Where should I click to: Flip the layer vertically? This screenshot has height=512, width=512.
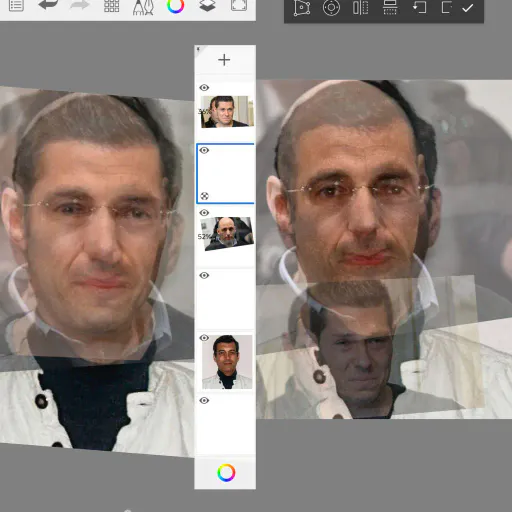pos(390,7)
